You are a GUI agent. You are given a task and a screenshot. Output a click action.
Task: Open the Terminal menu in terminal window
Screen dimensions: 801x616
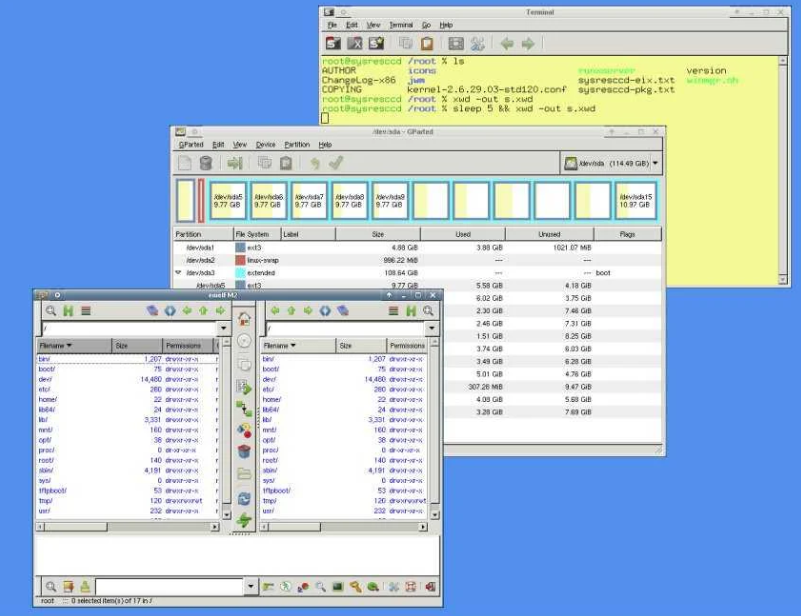point(400,24)
